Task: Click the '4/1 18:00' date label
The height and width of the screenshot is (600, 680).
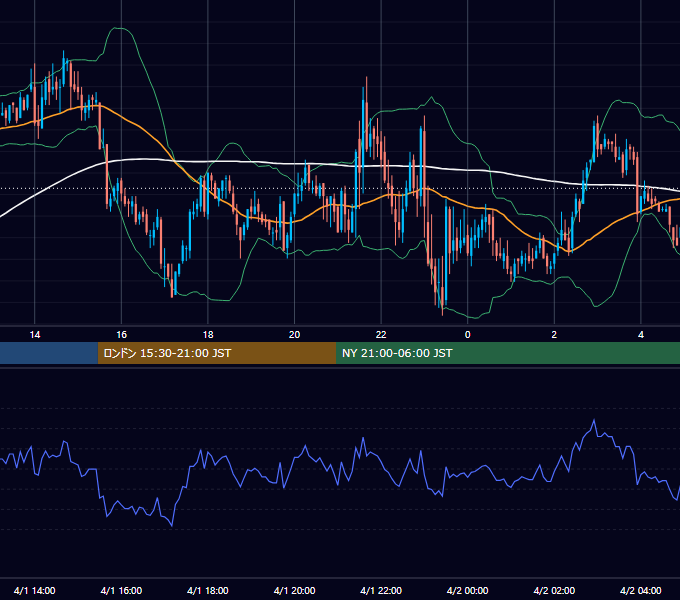Action: tap(208, 590)
